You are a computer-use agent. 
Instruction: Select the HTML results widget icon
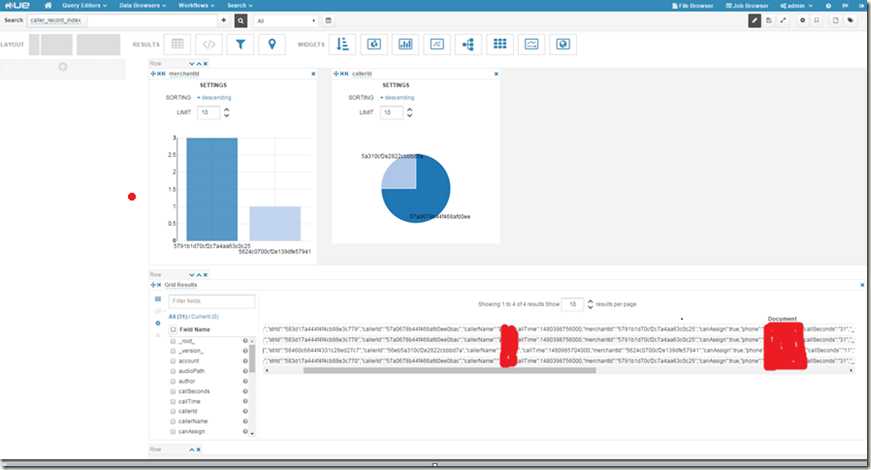tap(209, 44)
